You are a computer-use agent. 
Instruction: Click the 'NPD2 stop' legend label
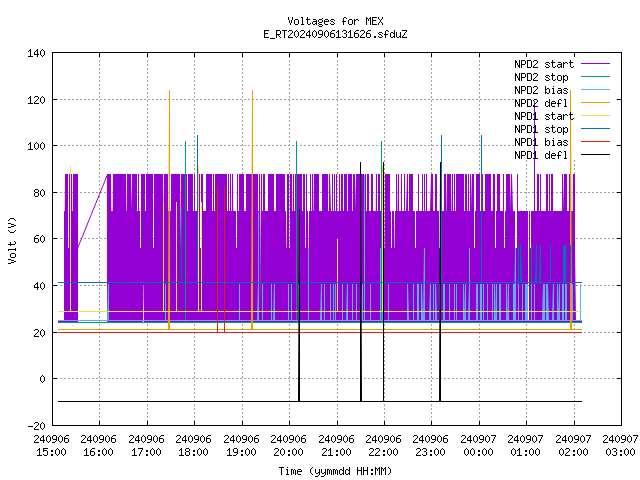[x=541, y=77]
